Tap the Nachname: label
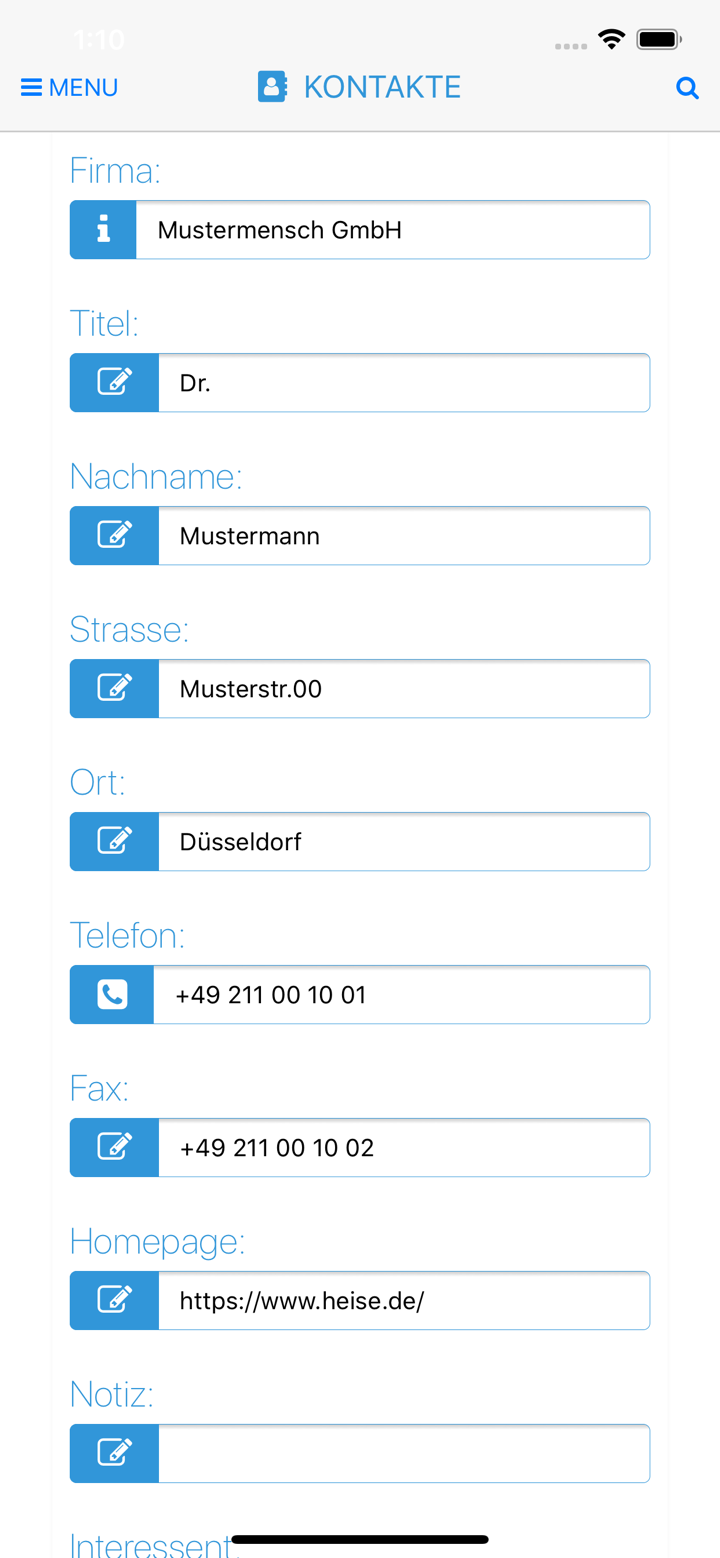The height and width of the screenshot is (1558, 720). click(156, 477)
